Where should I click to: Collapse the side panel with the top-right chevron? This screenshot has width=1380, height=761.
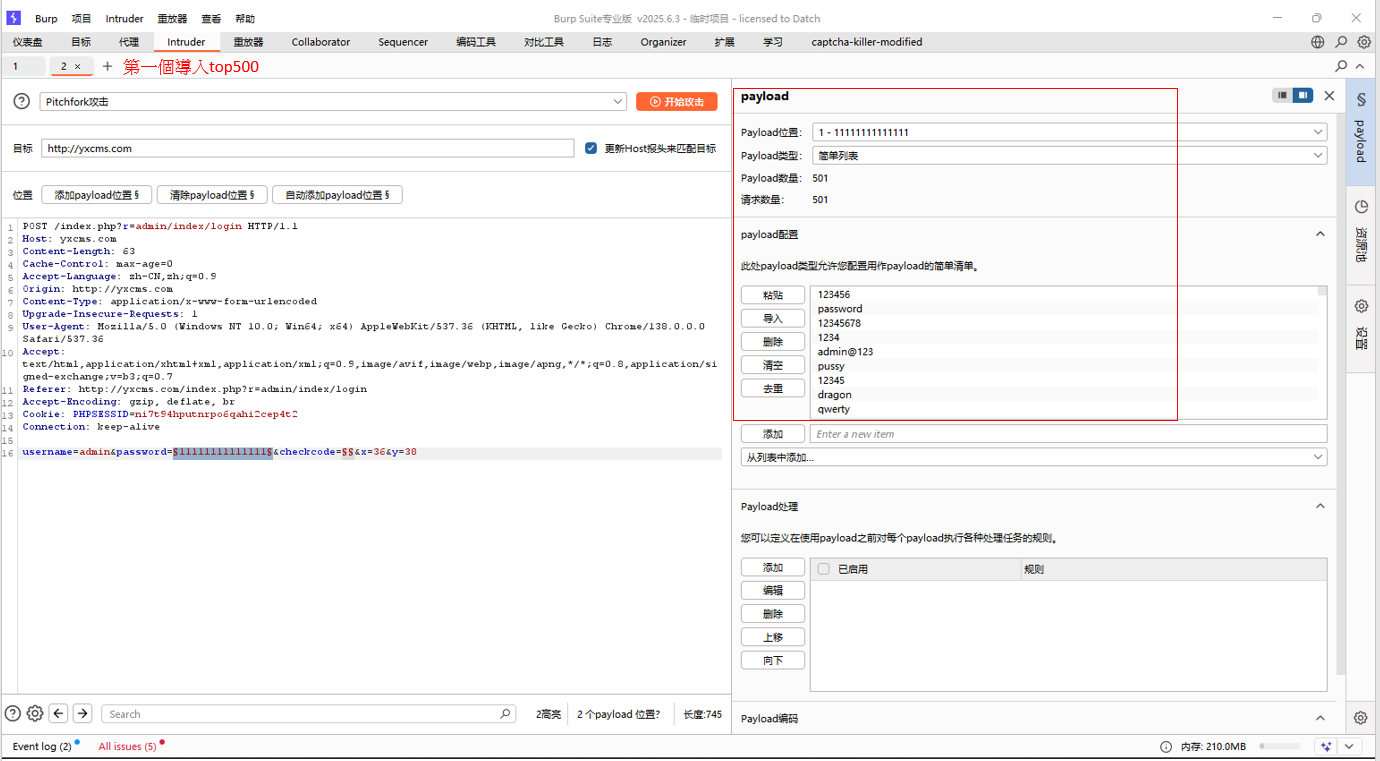(x=1361, y=66)
